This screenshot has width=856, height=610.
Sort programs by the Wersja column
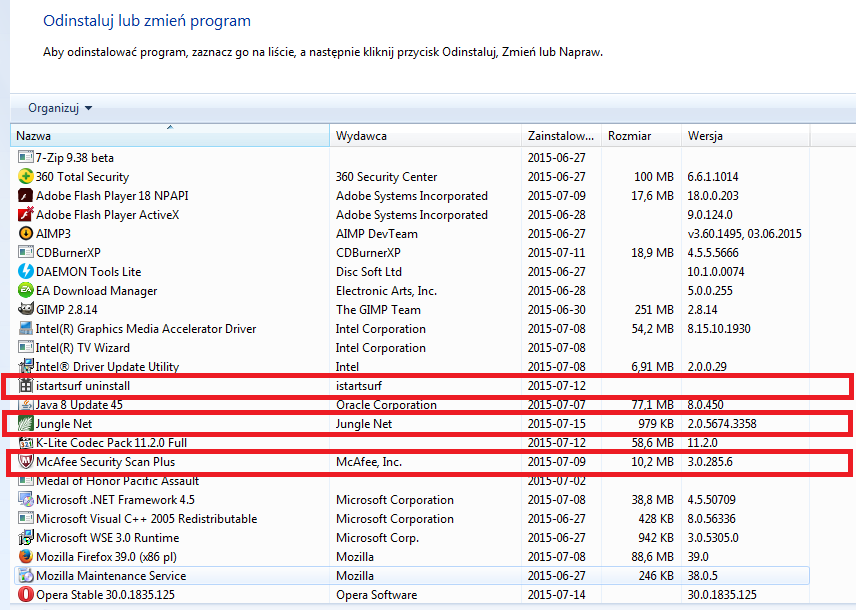pos(746,135)
